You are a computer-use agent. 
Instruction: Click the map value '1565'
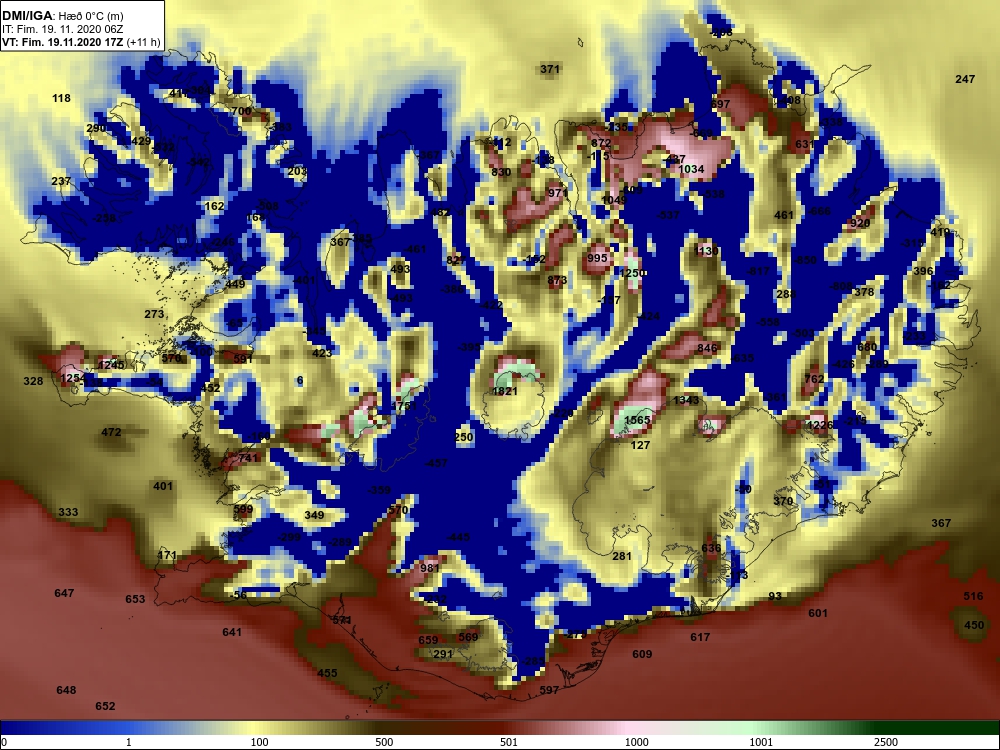point(637,420)
